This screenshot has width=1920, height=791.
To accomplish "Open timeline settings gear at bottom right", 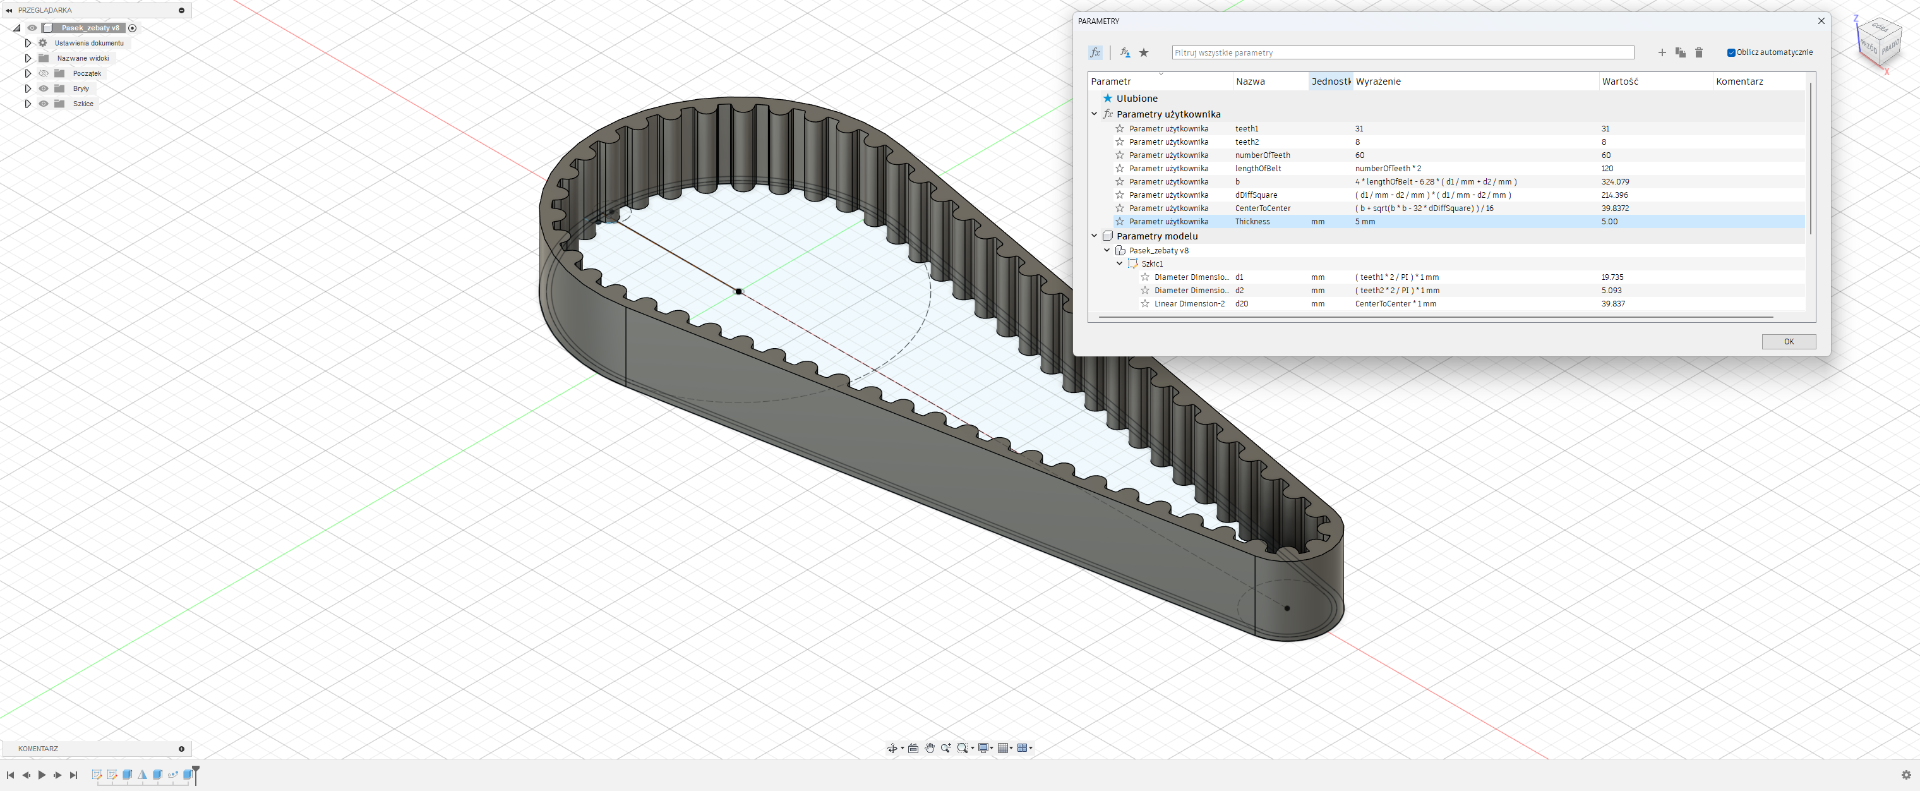I will coord(1905,775).
